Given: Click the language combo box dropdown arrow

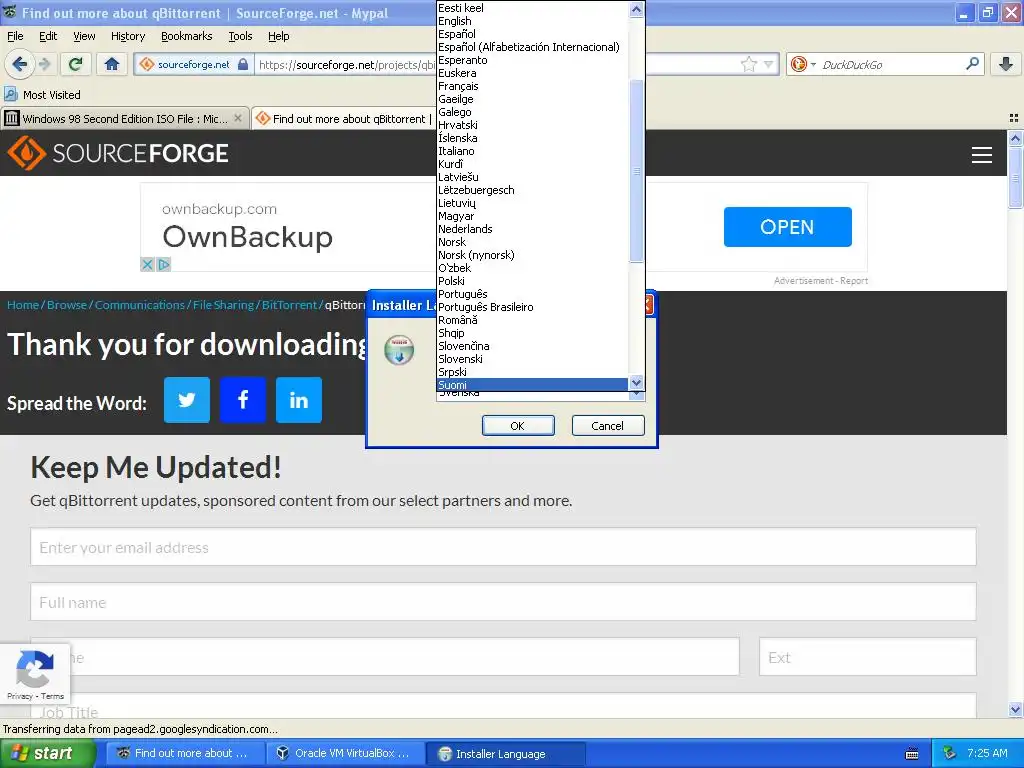Looking at the screenshot, I should point(636,395).
